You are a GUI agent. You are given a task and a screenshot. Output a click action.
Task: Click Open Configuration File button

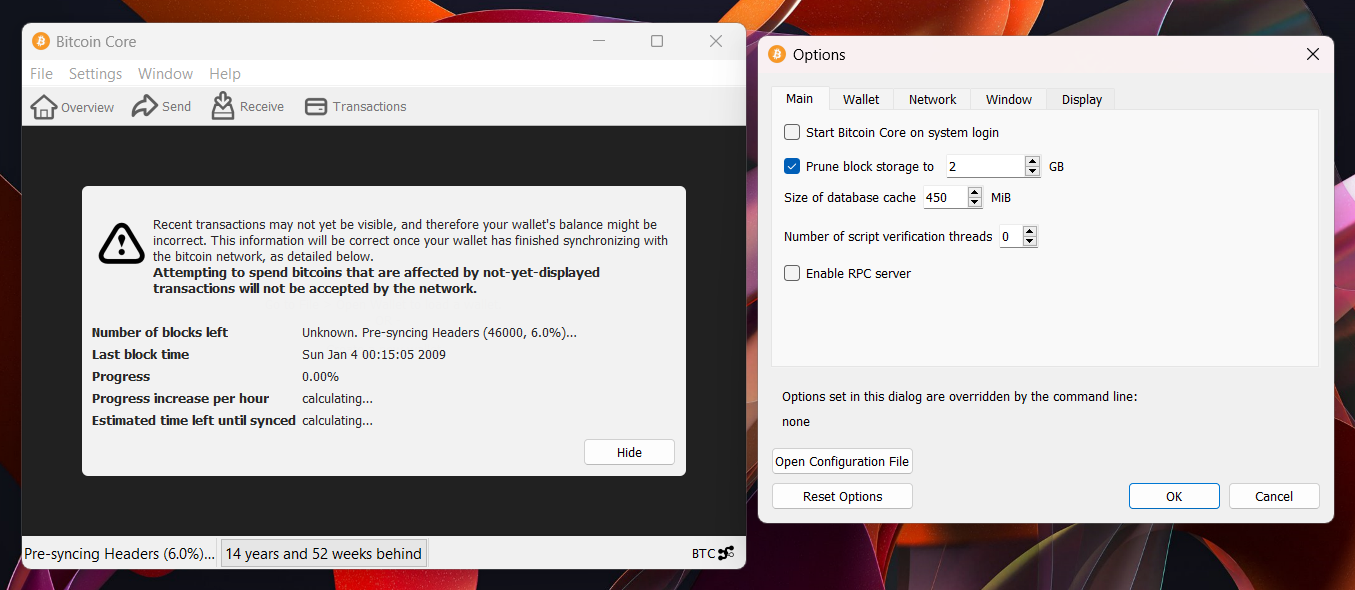842,461
